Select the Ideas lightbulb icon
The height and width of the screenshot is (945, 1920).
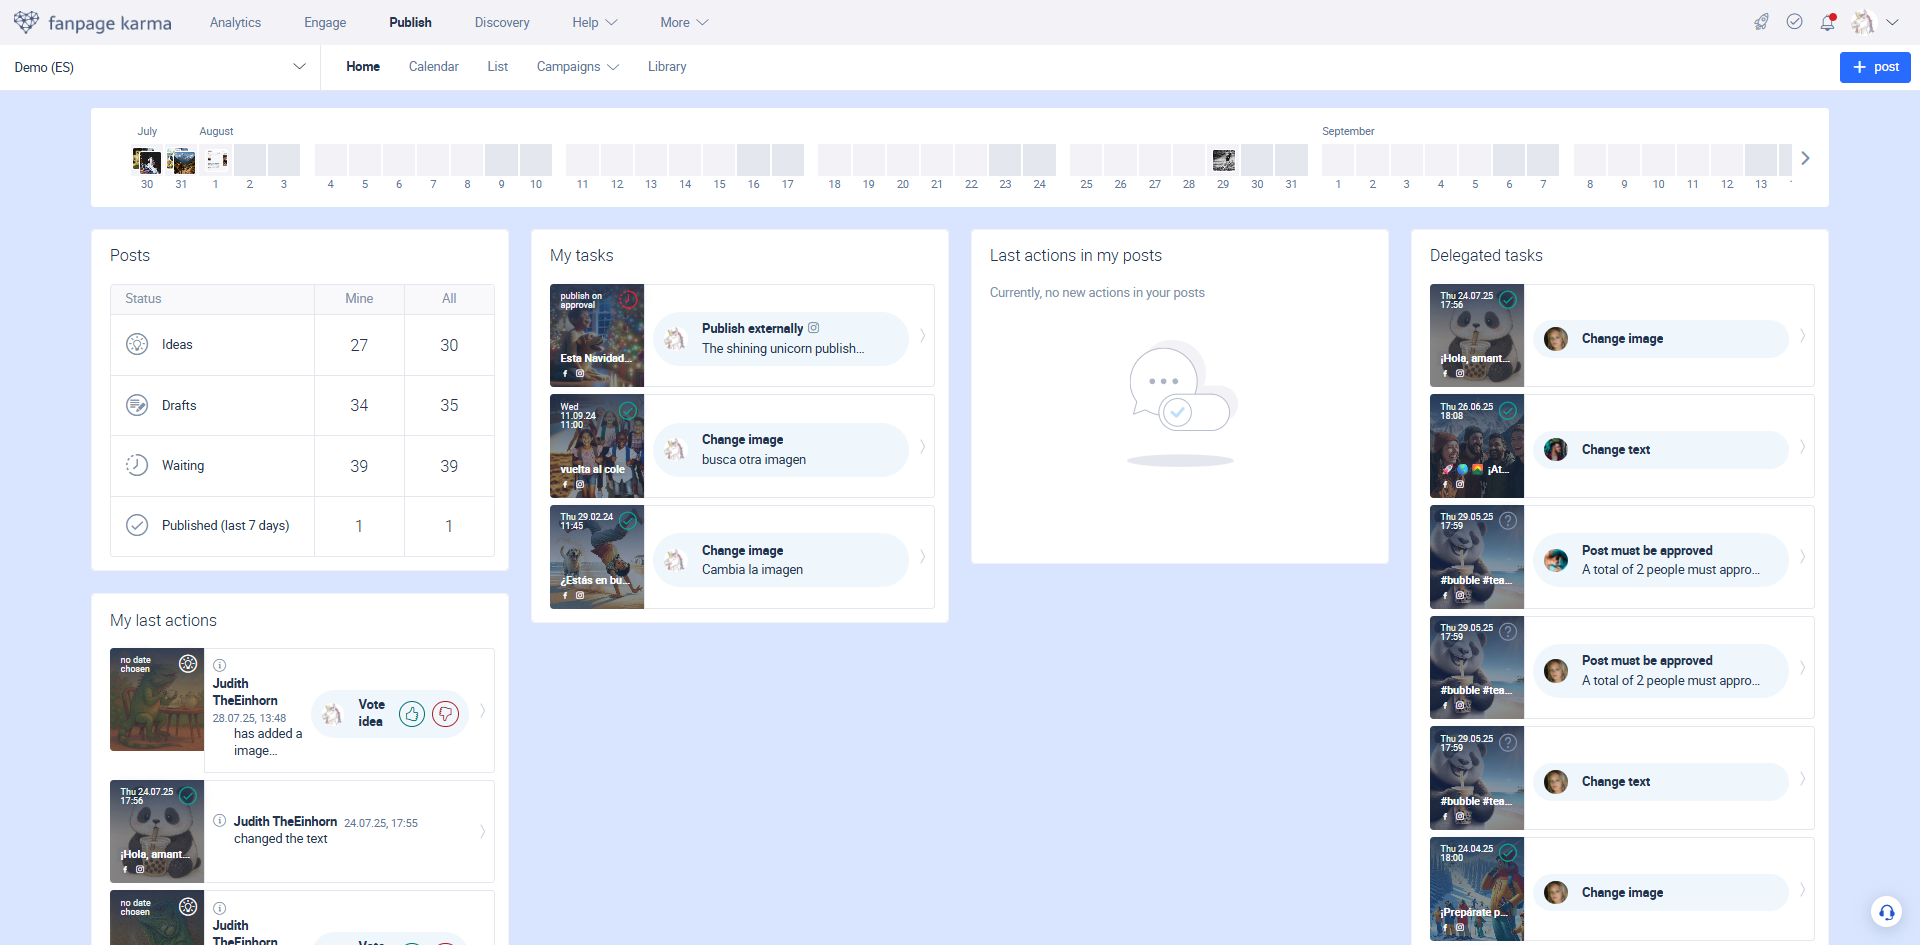pos(137,344)
